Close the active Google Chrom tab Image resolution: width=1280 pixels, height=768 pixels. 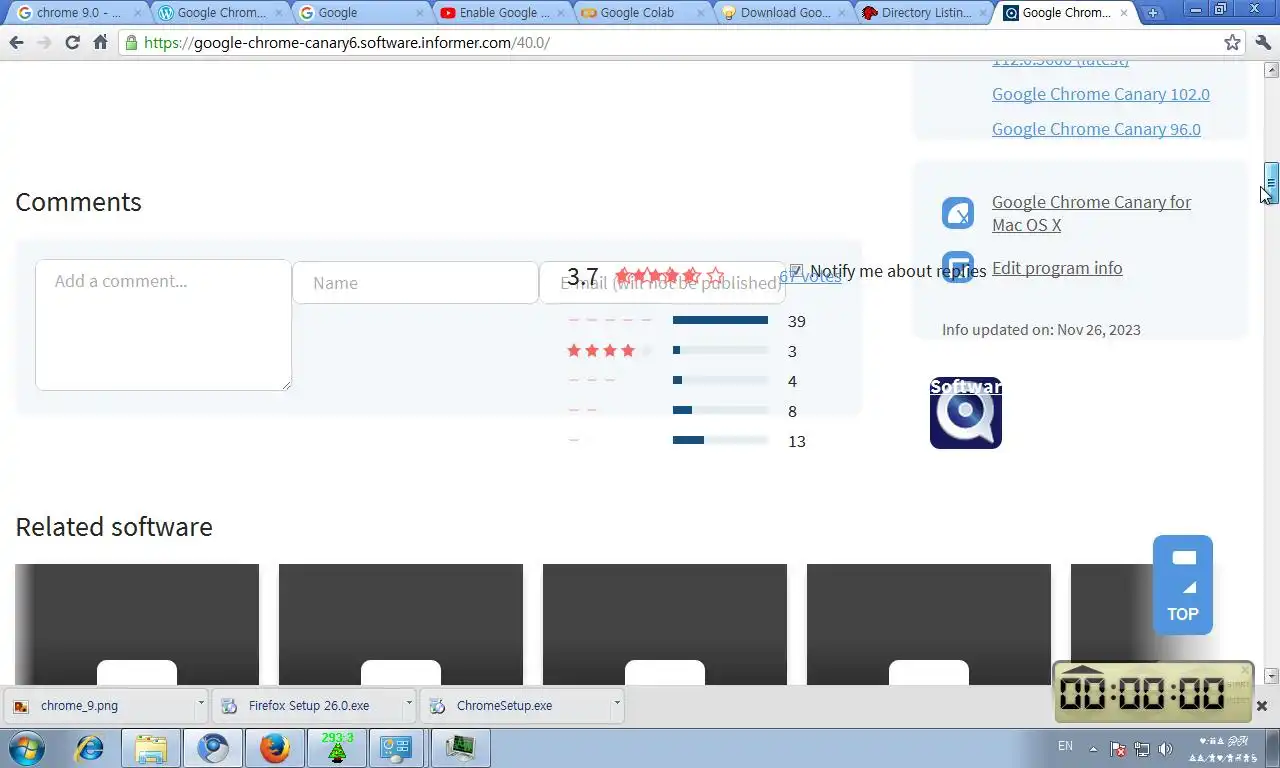[1123, 13]
